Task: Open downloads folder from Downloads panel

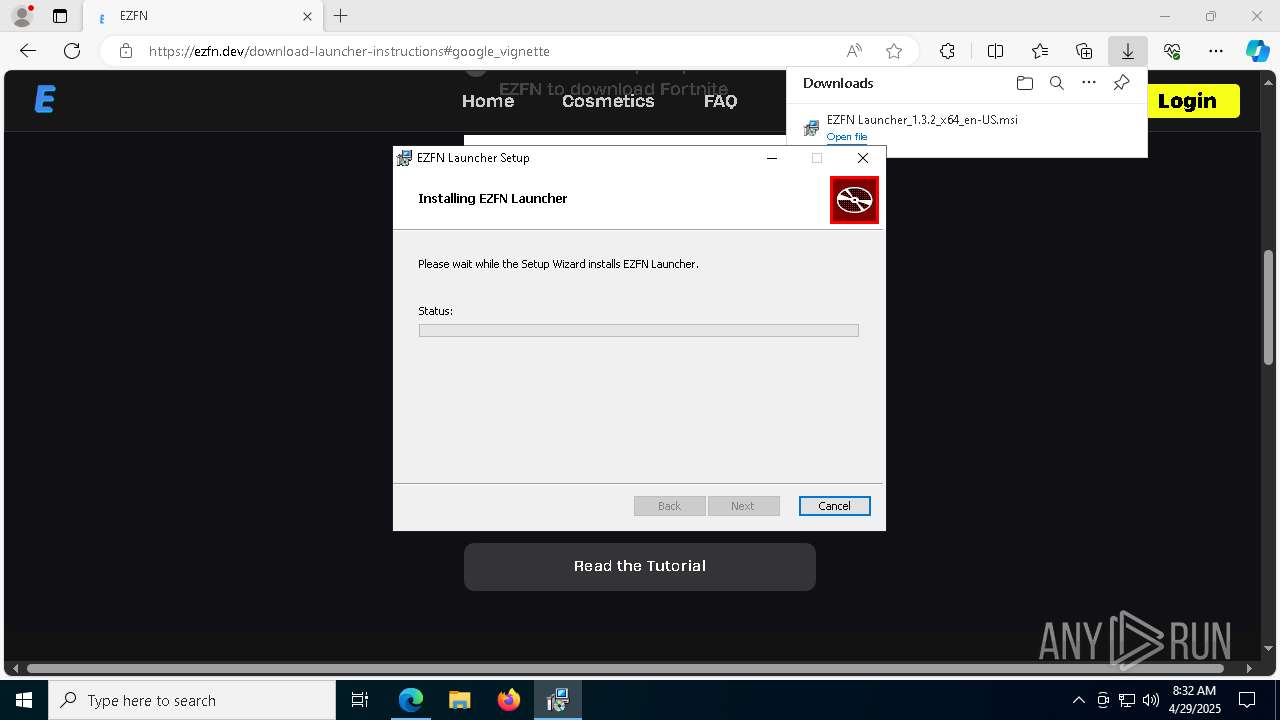Action: 1024,83
